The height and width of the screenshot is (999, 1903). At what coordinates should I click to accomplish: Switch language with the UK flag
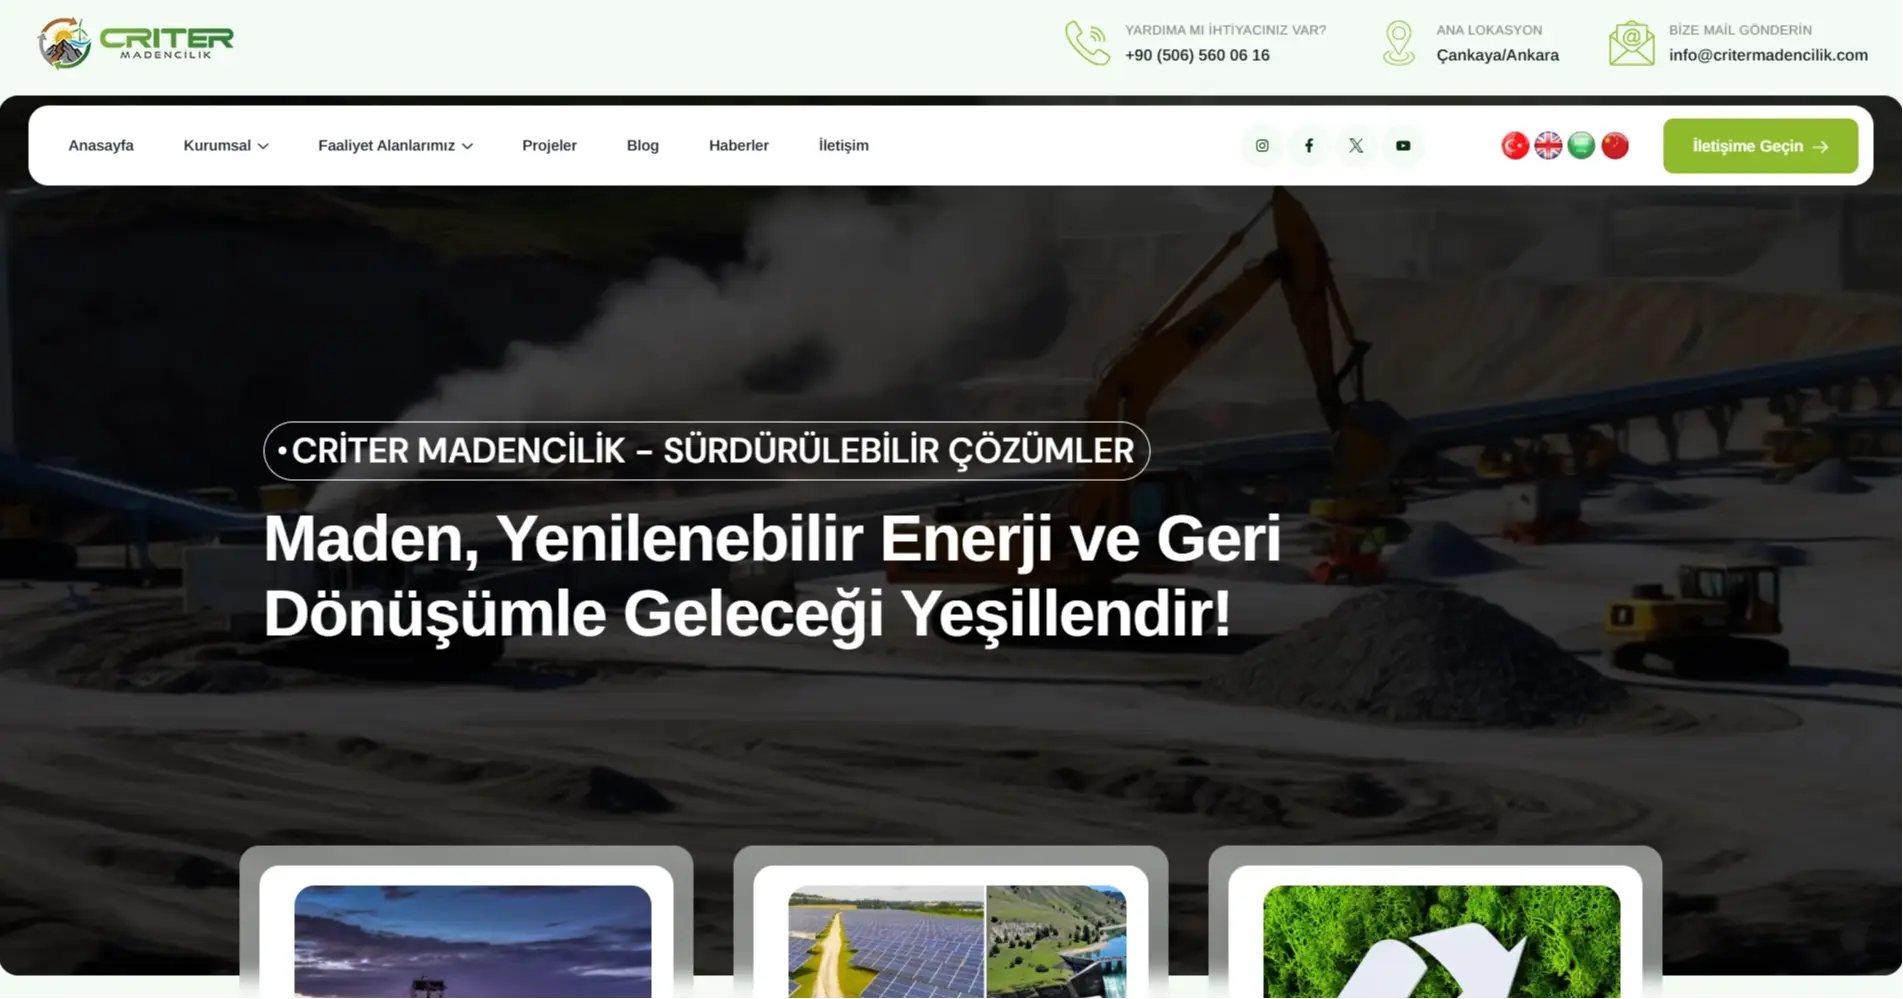[x=1548, y=146]
